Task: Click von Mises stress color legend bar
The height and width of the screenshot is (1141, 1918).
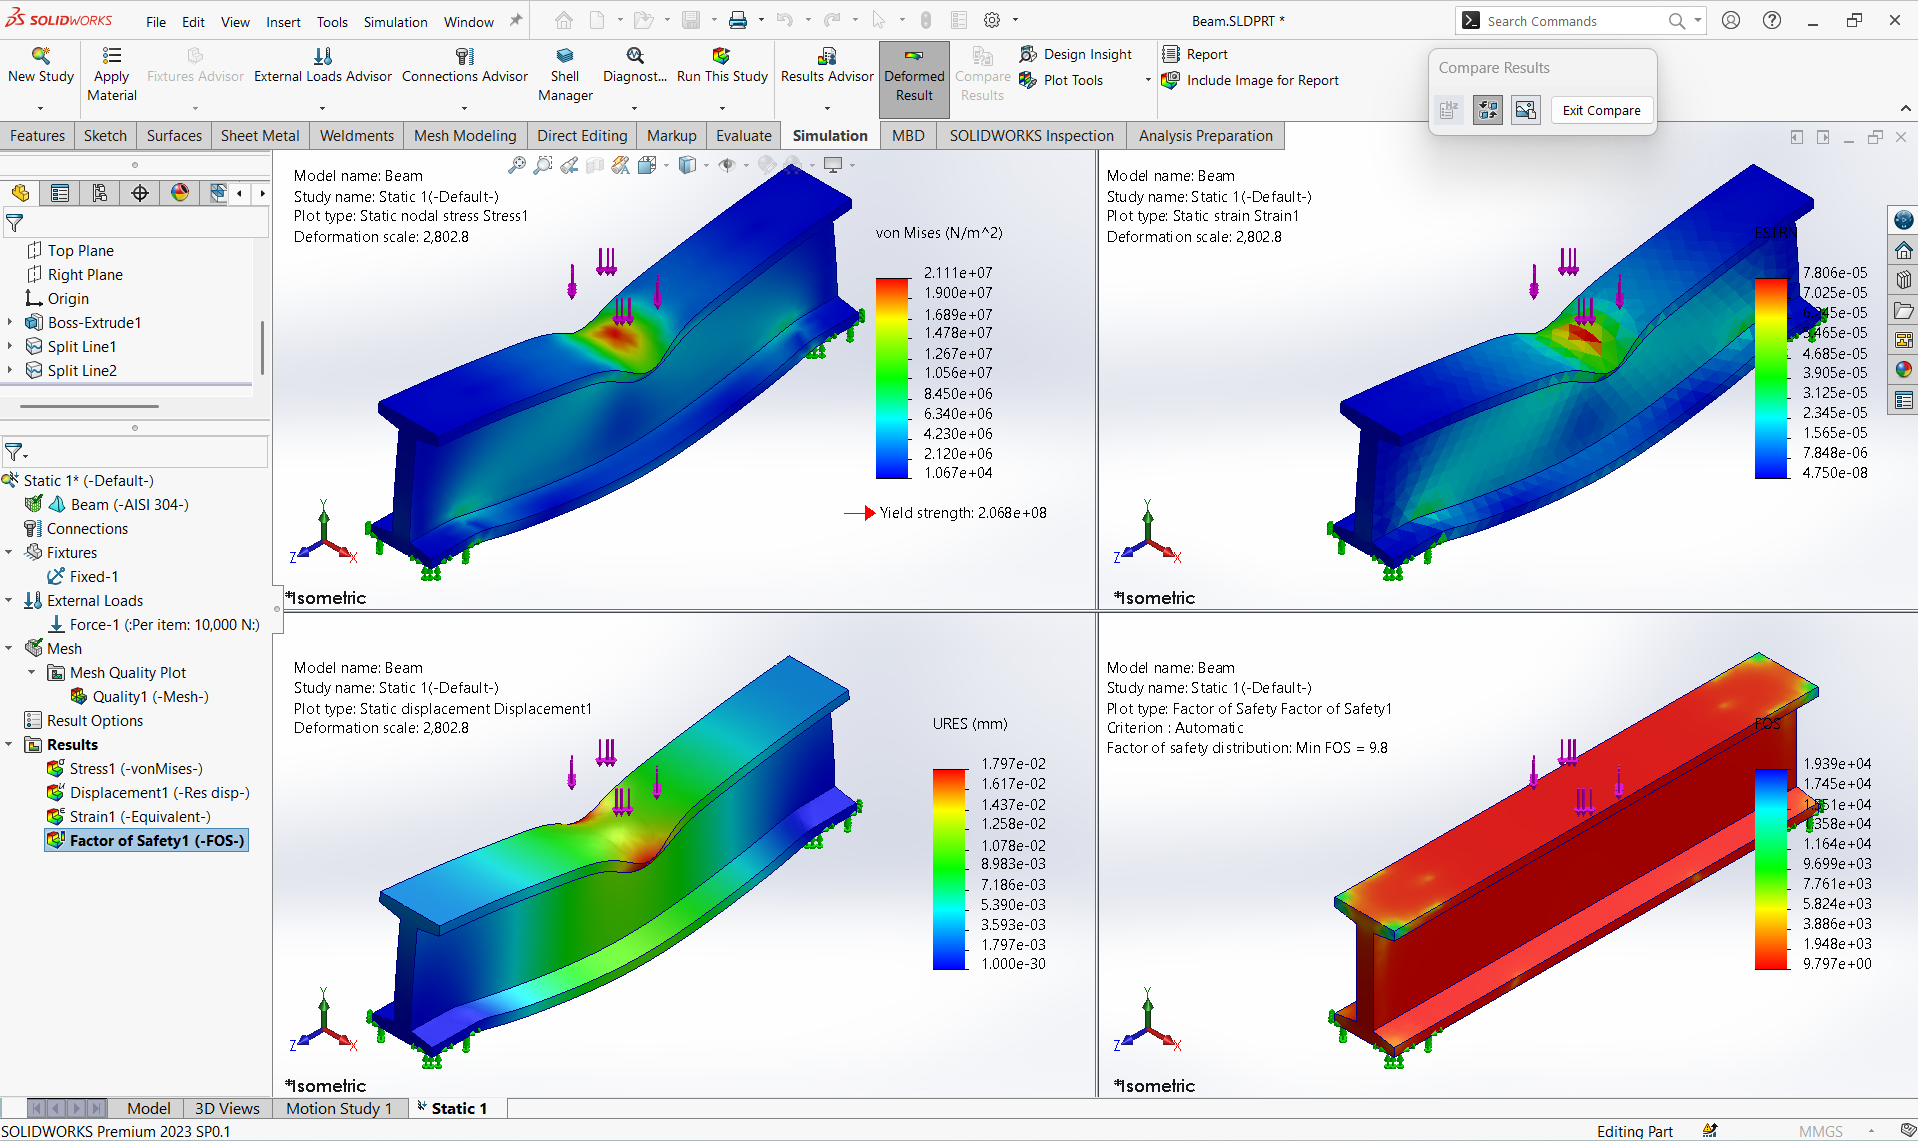Action: pos(892,378)
